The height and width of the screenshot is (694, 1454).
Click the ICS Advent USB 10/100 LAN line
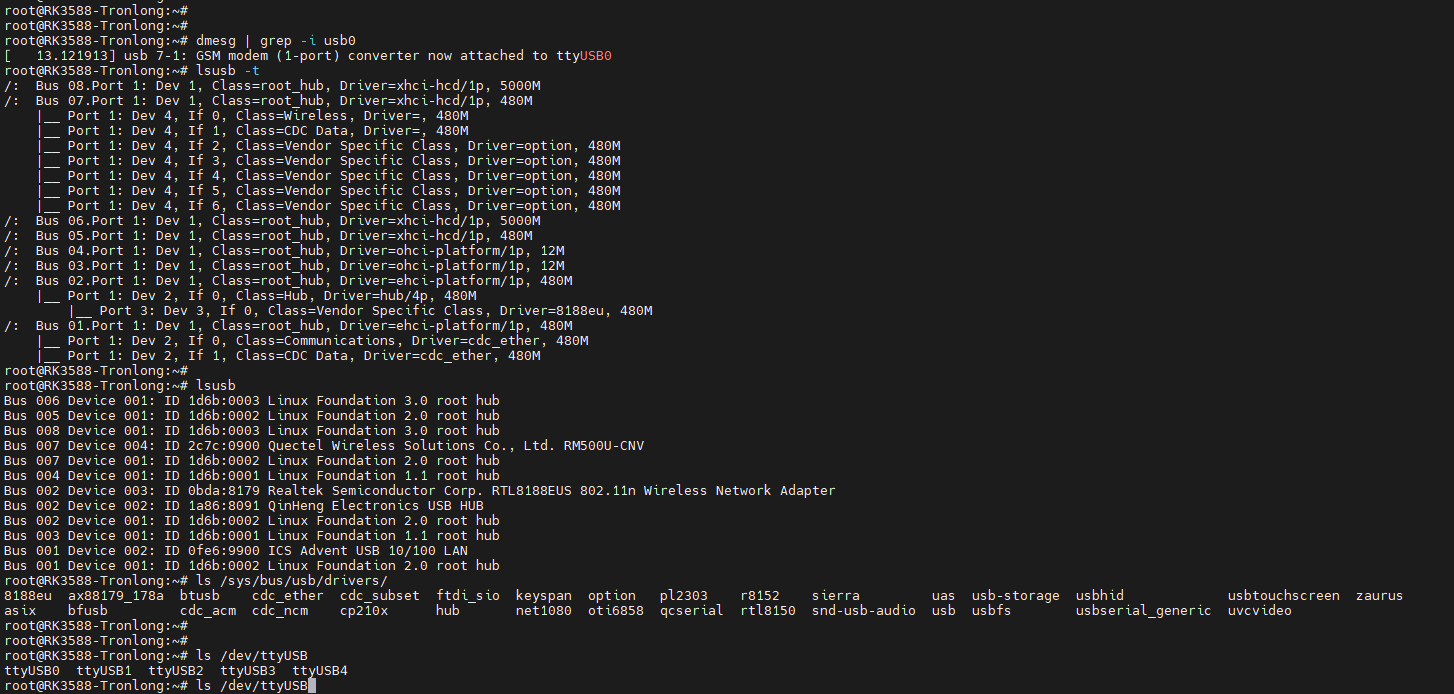pyautogui.click(x=235, y=551)
